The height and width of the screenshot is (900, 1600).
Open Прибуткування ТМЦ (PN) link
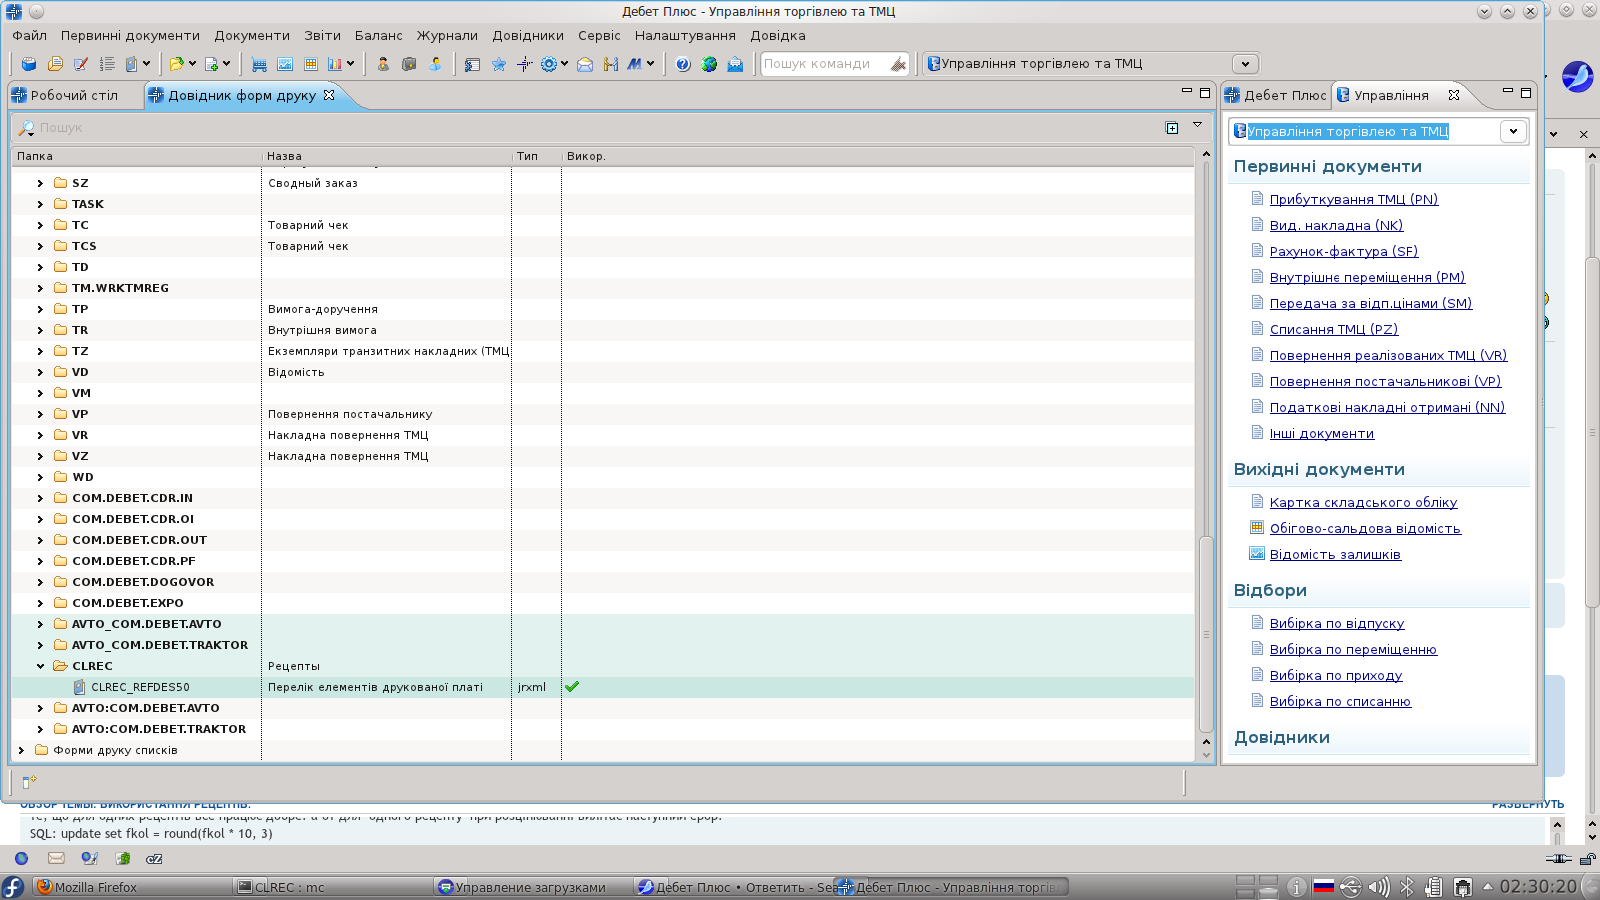click(x=1354, y=199)
